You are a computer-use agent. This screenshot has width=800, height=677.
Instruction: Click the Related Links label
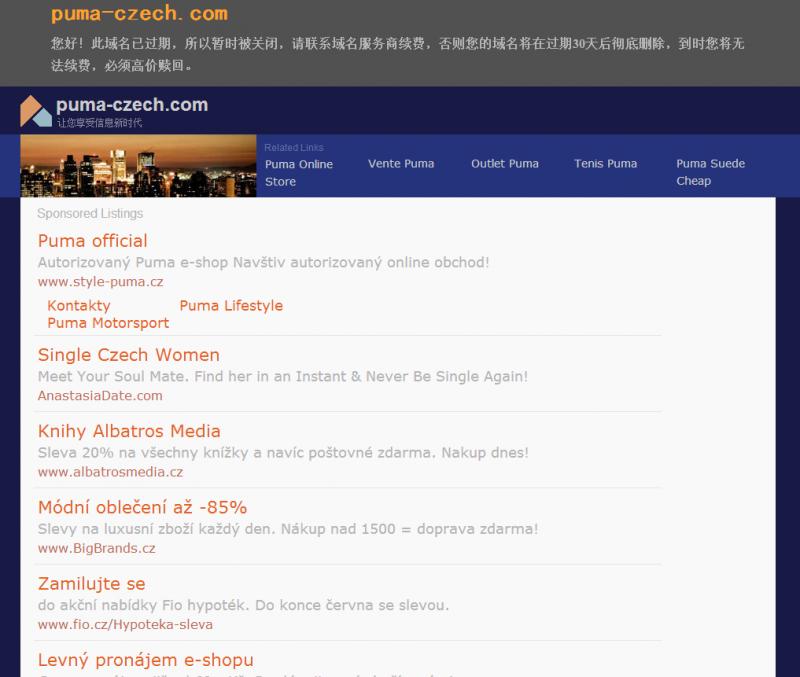point(294,147)
